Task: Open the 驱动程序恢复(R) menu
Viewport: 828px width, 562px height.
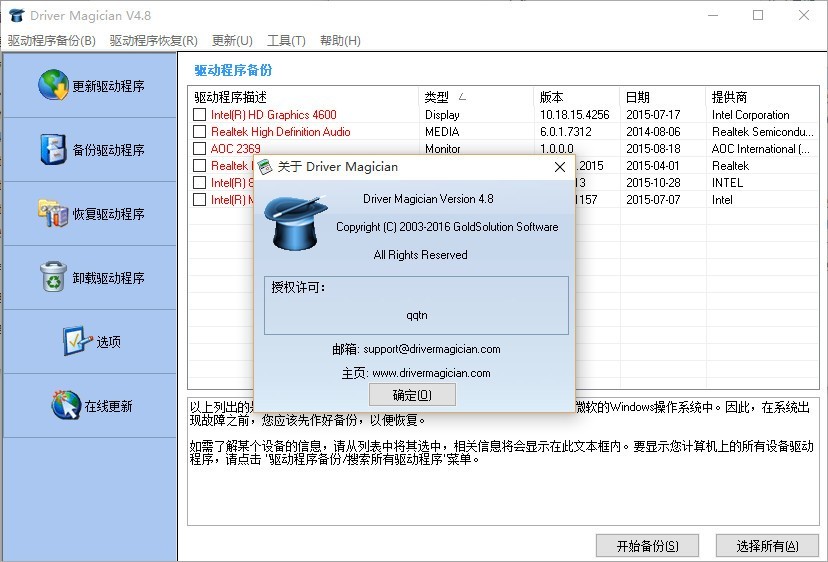Action: click(x=154, y=41)
